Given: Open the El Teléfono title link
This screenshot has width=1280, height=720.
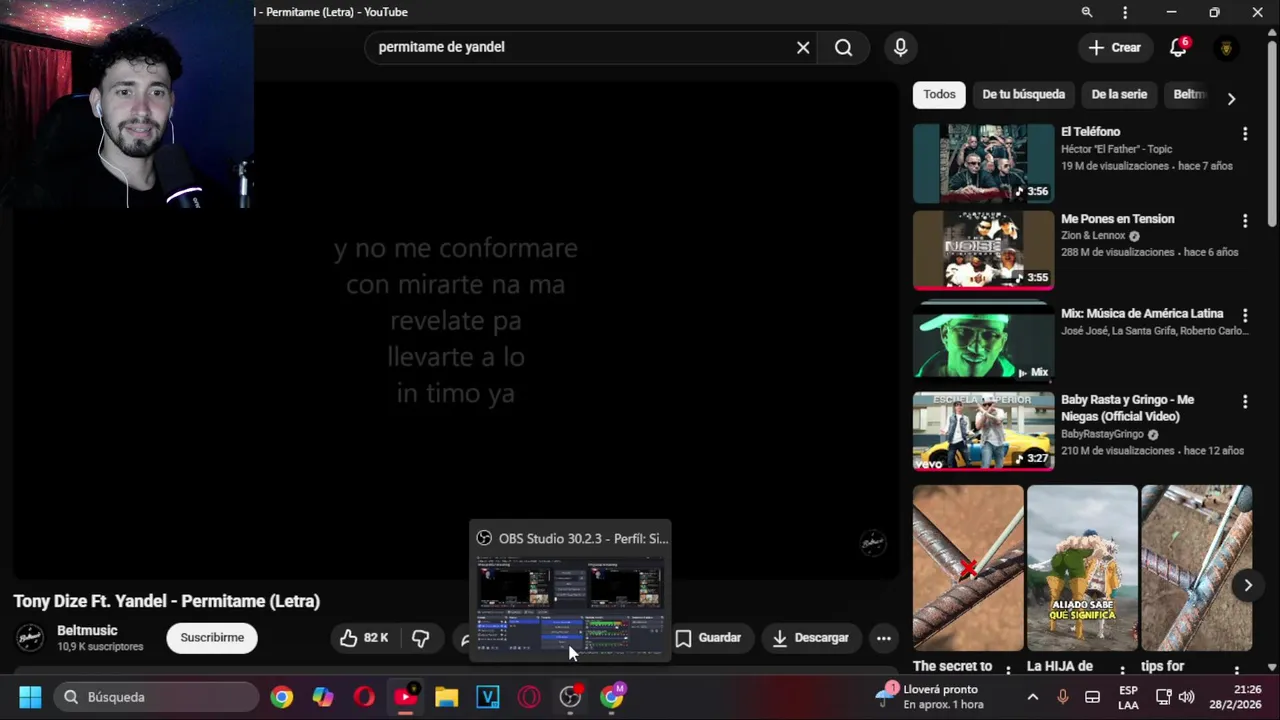Looking at the screenshot, I should (1090, 132).
